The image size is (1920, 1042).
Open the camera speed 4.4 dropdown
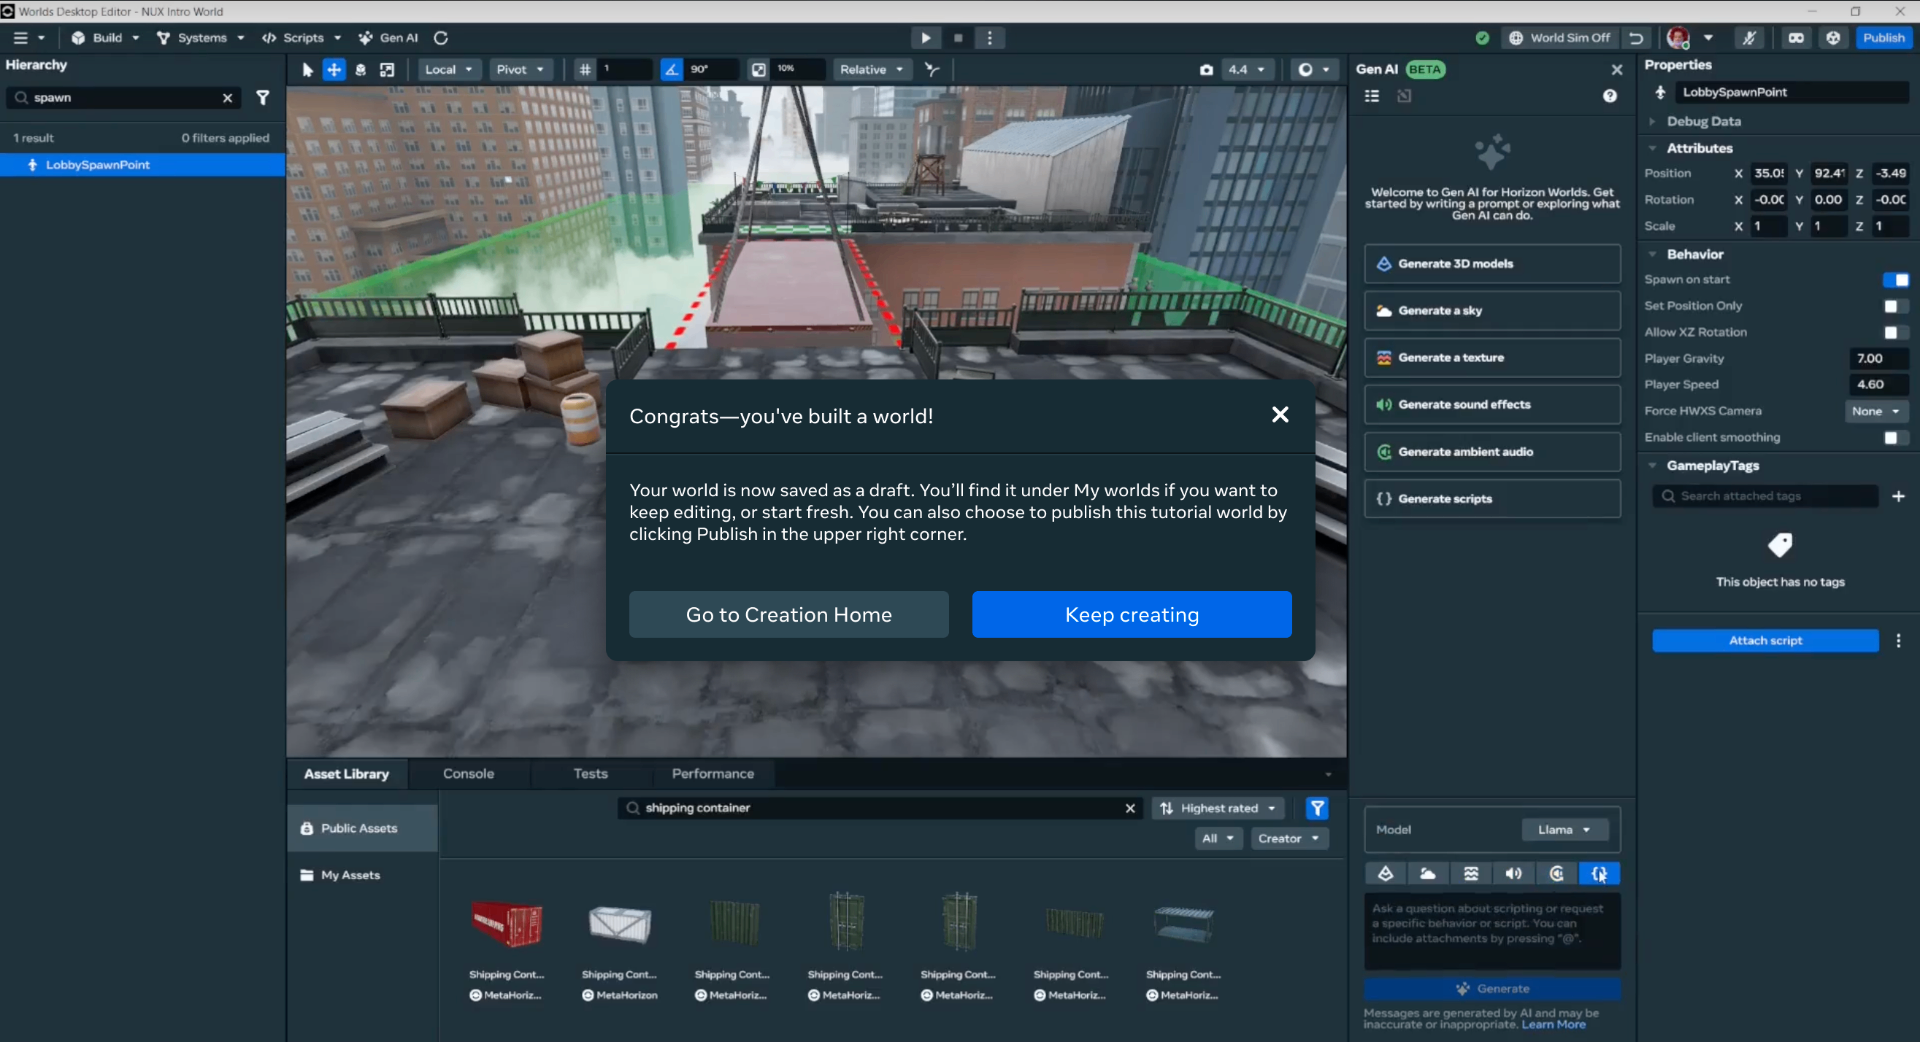(x=1247, y=70)
